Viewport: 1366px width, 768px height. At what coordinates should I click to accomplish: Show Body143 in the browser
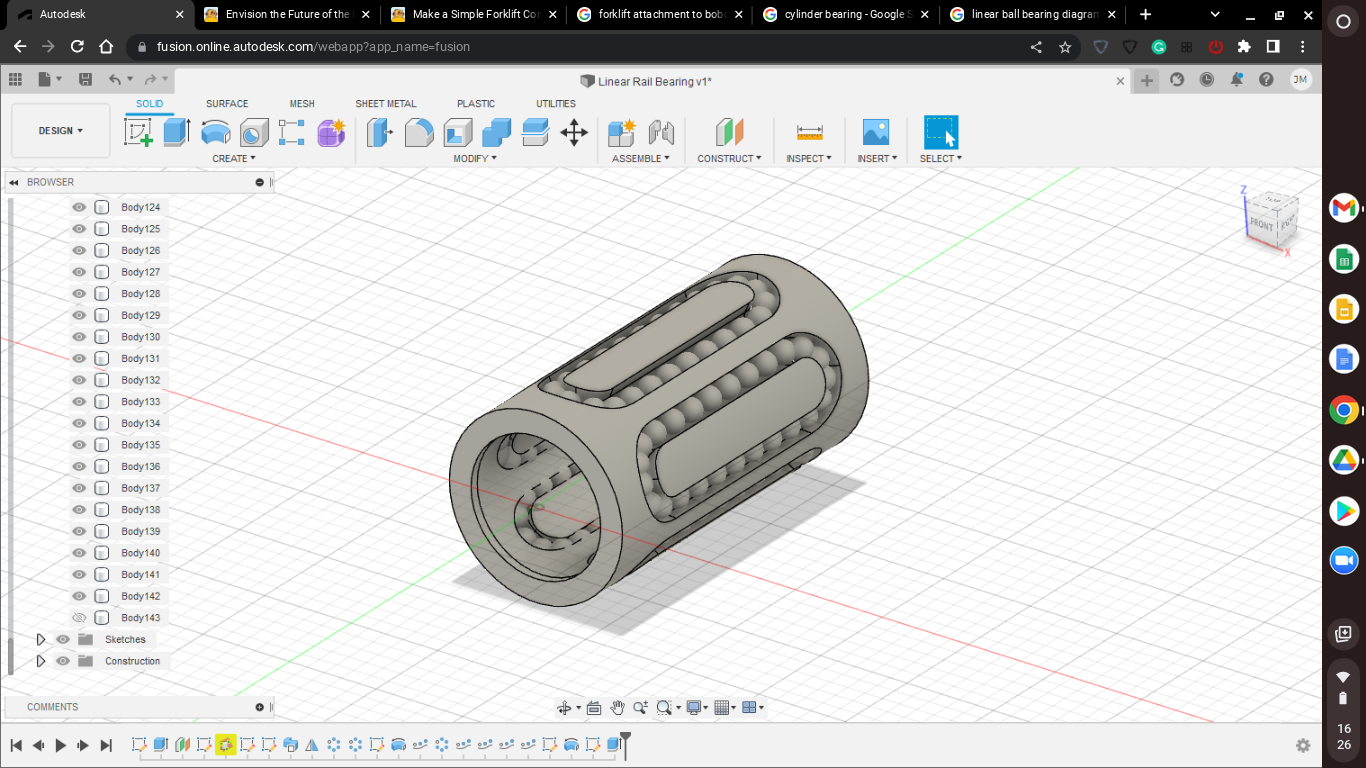(78, 617)
